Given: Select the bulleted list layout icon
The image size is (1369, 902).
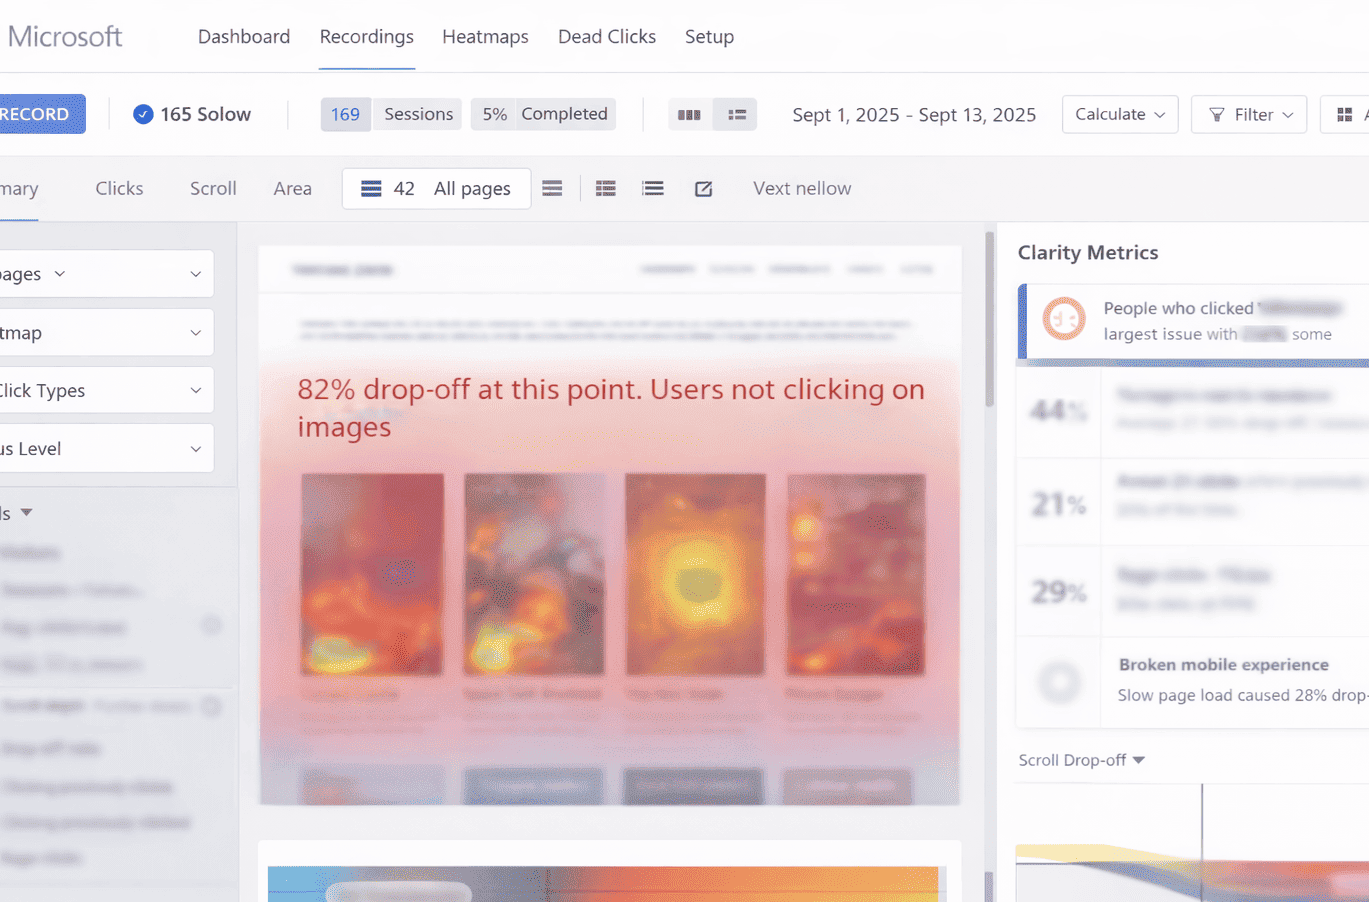Looking at the screenshot, I should 653,189.
